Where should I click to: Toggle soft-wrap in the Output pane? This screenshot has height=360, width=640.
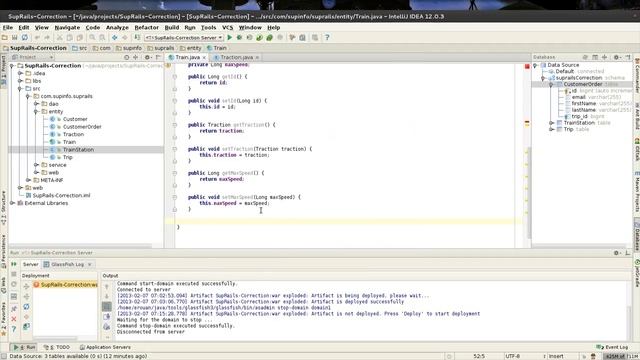point(107,306)
